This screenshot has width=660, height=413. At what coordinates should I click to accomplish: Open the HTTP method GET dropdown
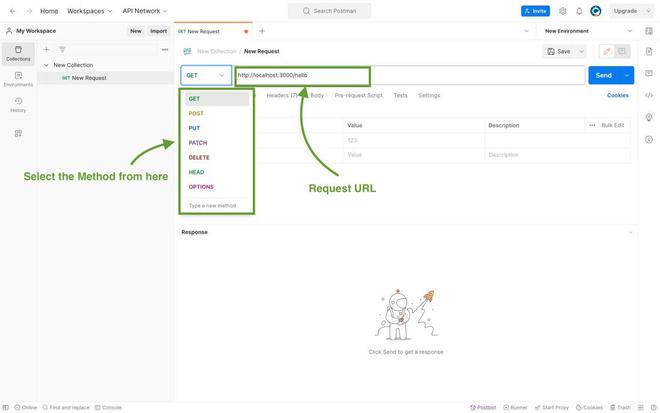click(x=206, y=75)
